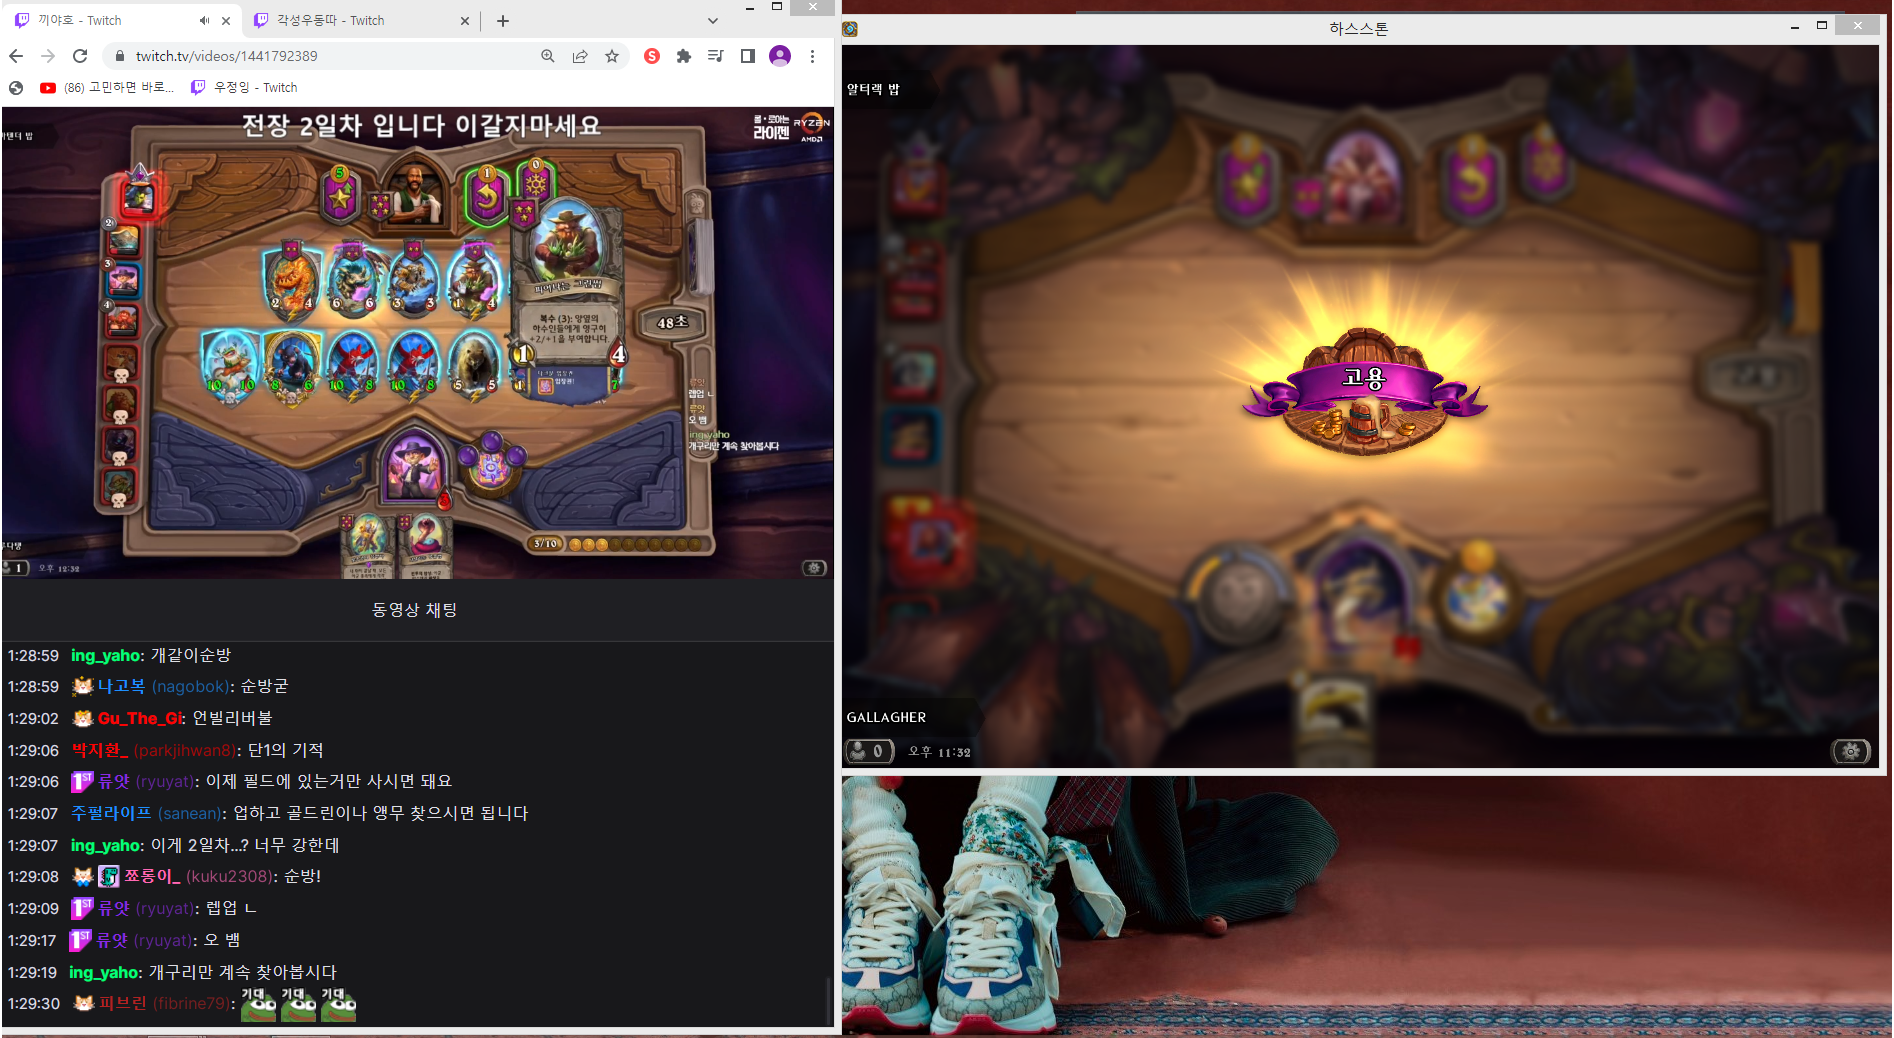The image size is (1894, 1038).
Task: Close the 각성우동따 - Twitch tab
Action: pyautogui.click(x=464, y=20)
